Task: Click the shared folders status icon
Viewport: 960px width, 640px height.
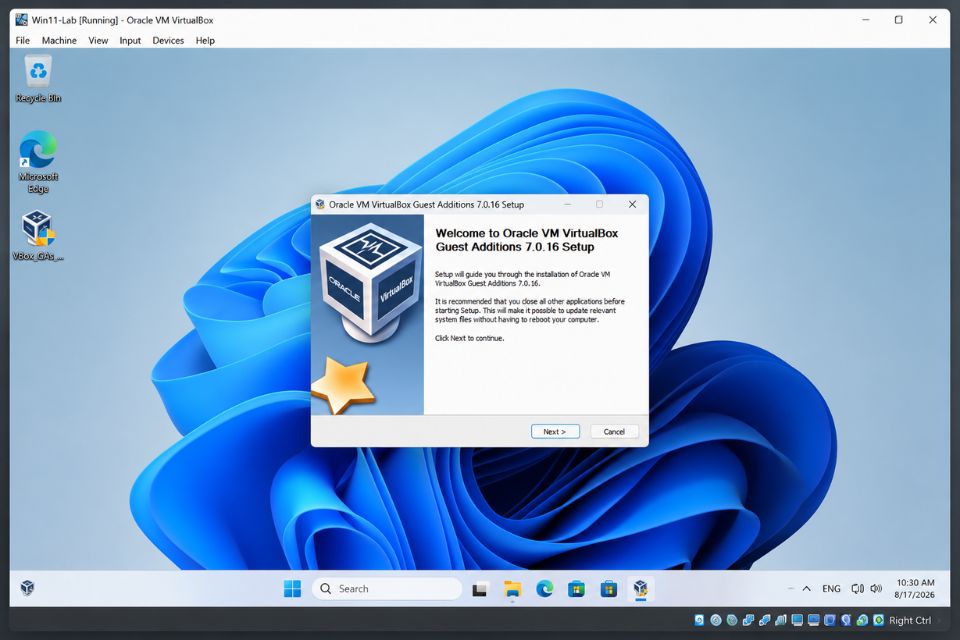Action: pos(781,620)
